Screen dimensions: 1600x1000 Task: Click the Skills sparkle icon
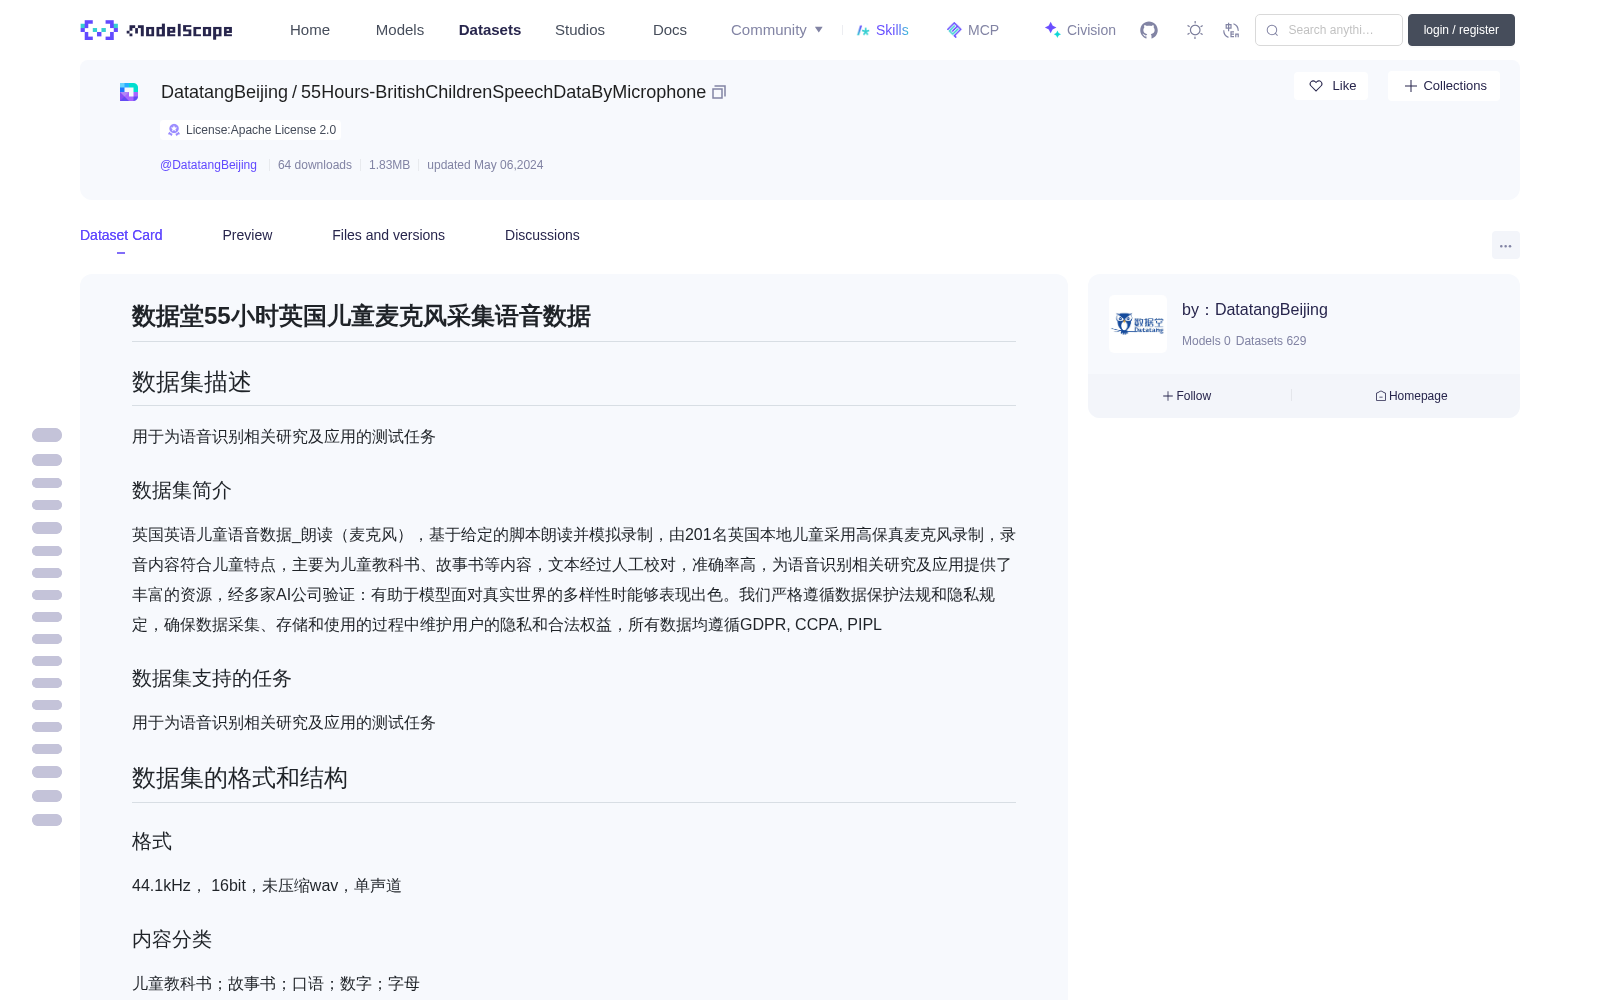pyautogui.click(x=863, y=30)
